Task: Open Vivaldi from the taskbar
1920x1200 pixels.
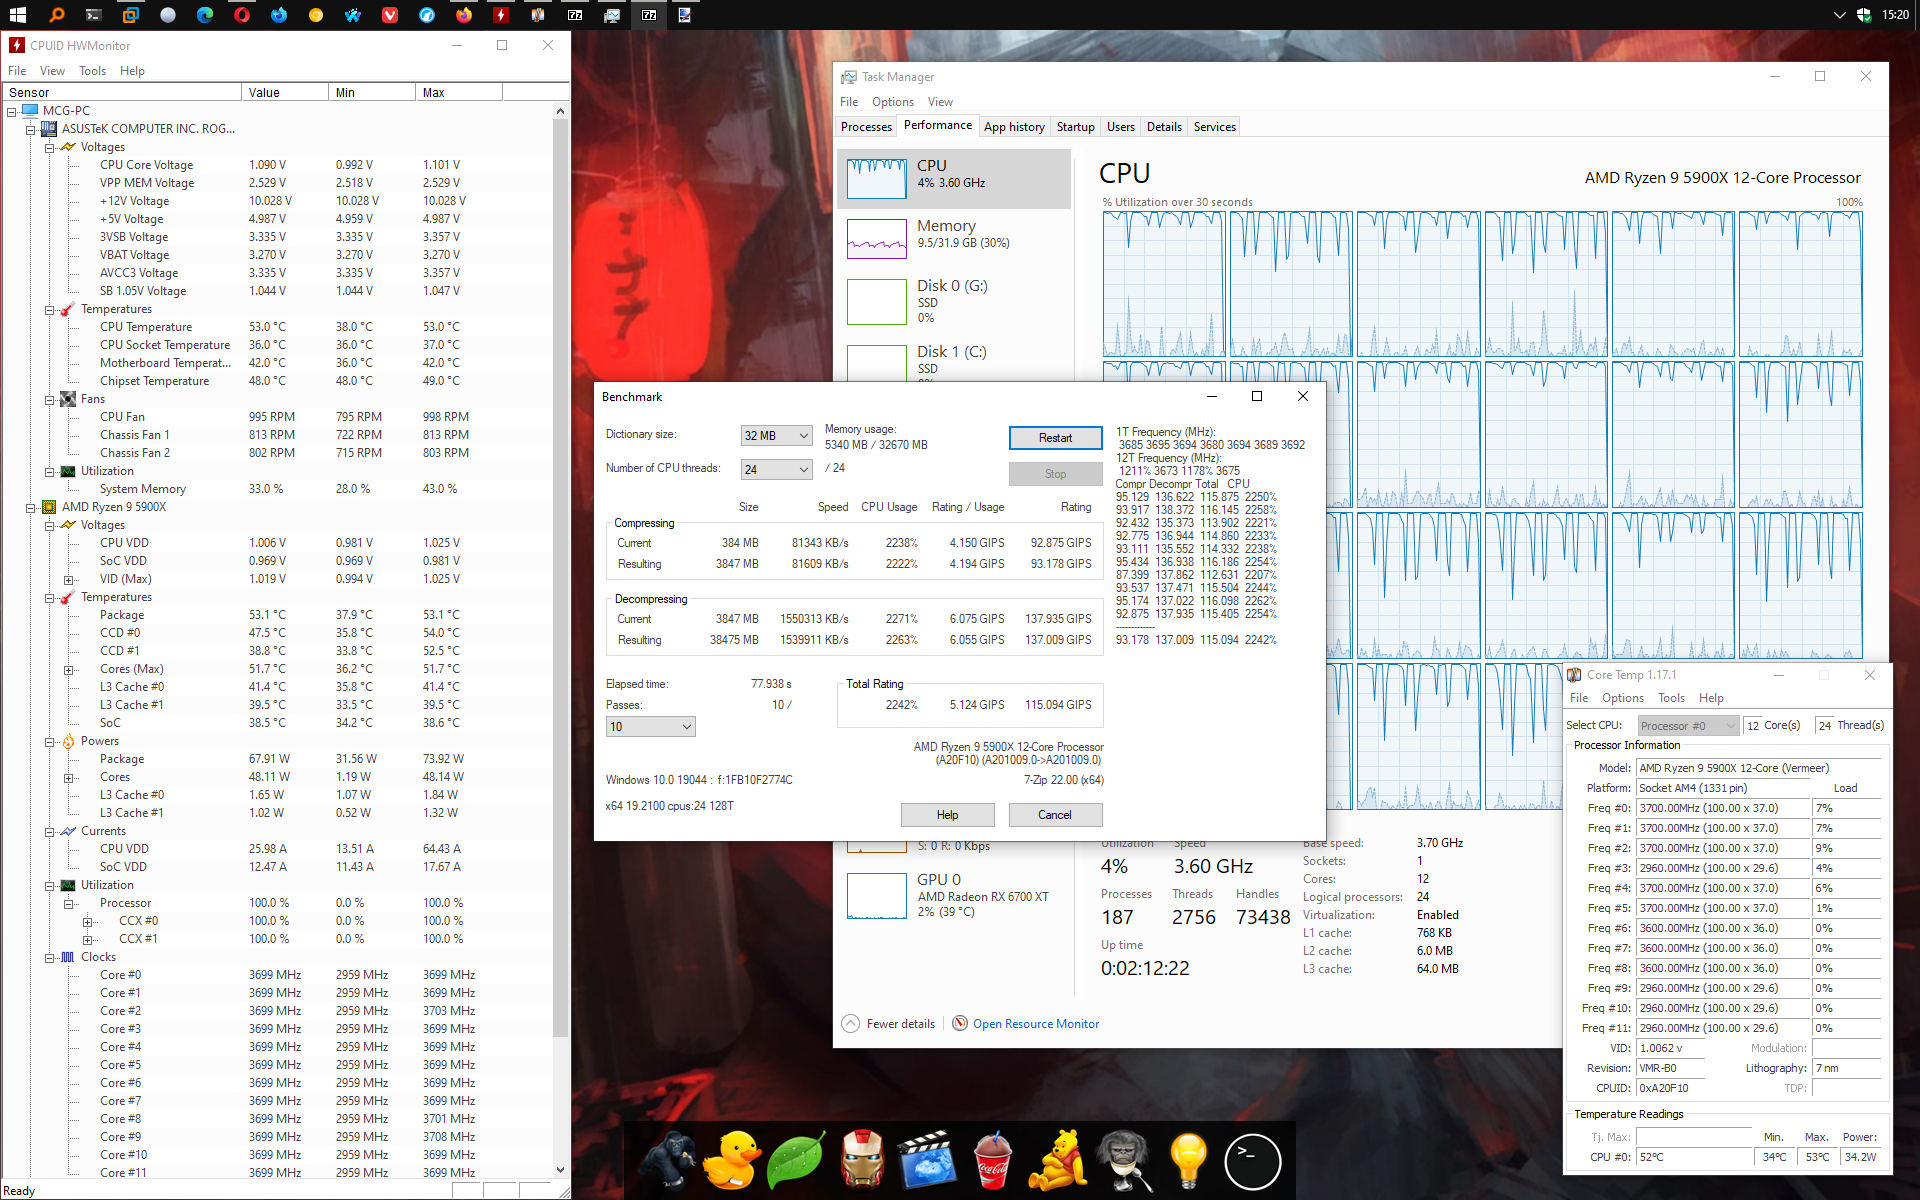Action: point(390,15)
